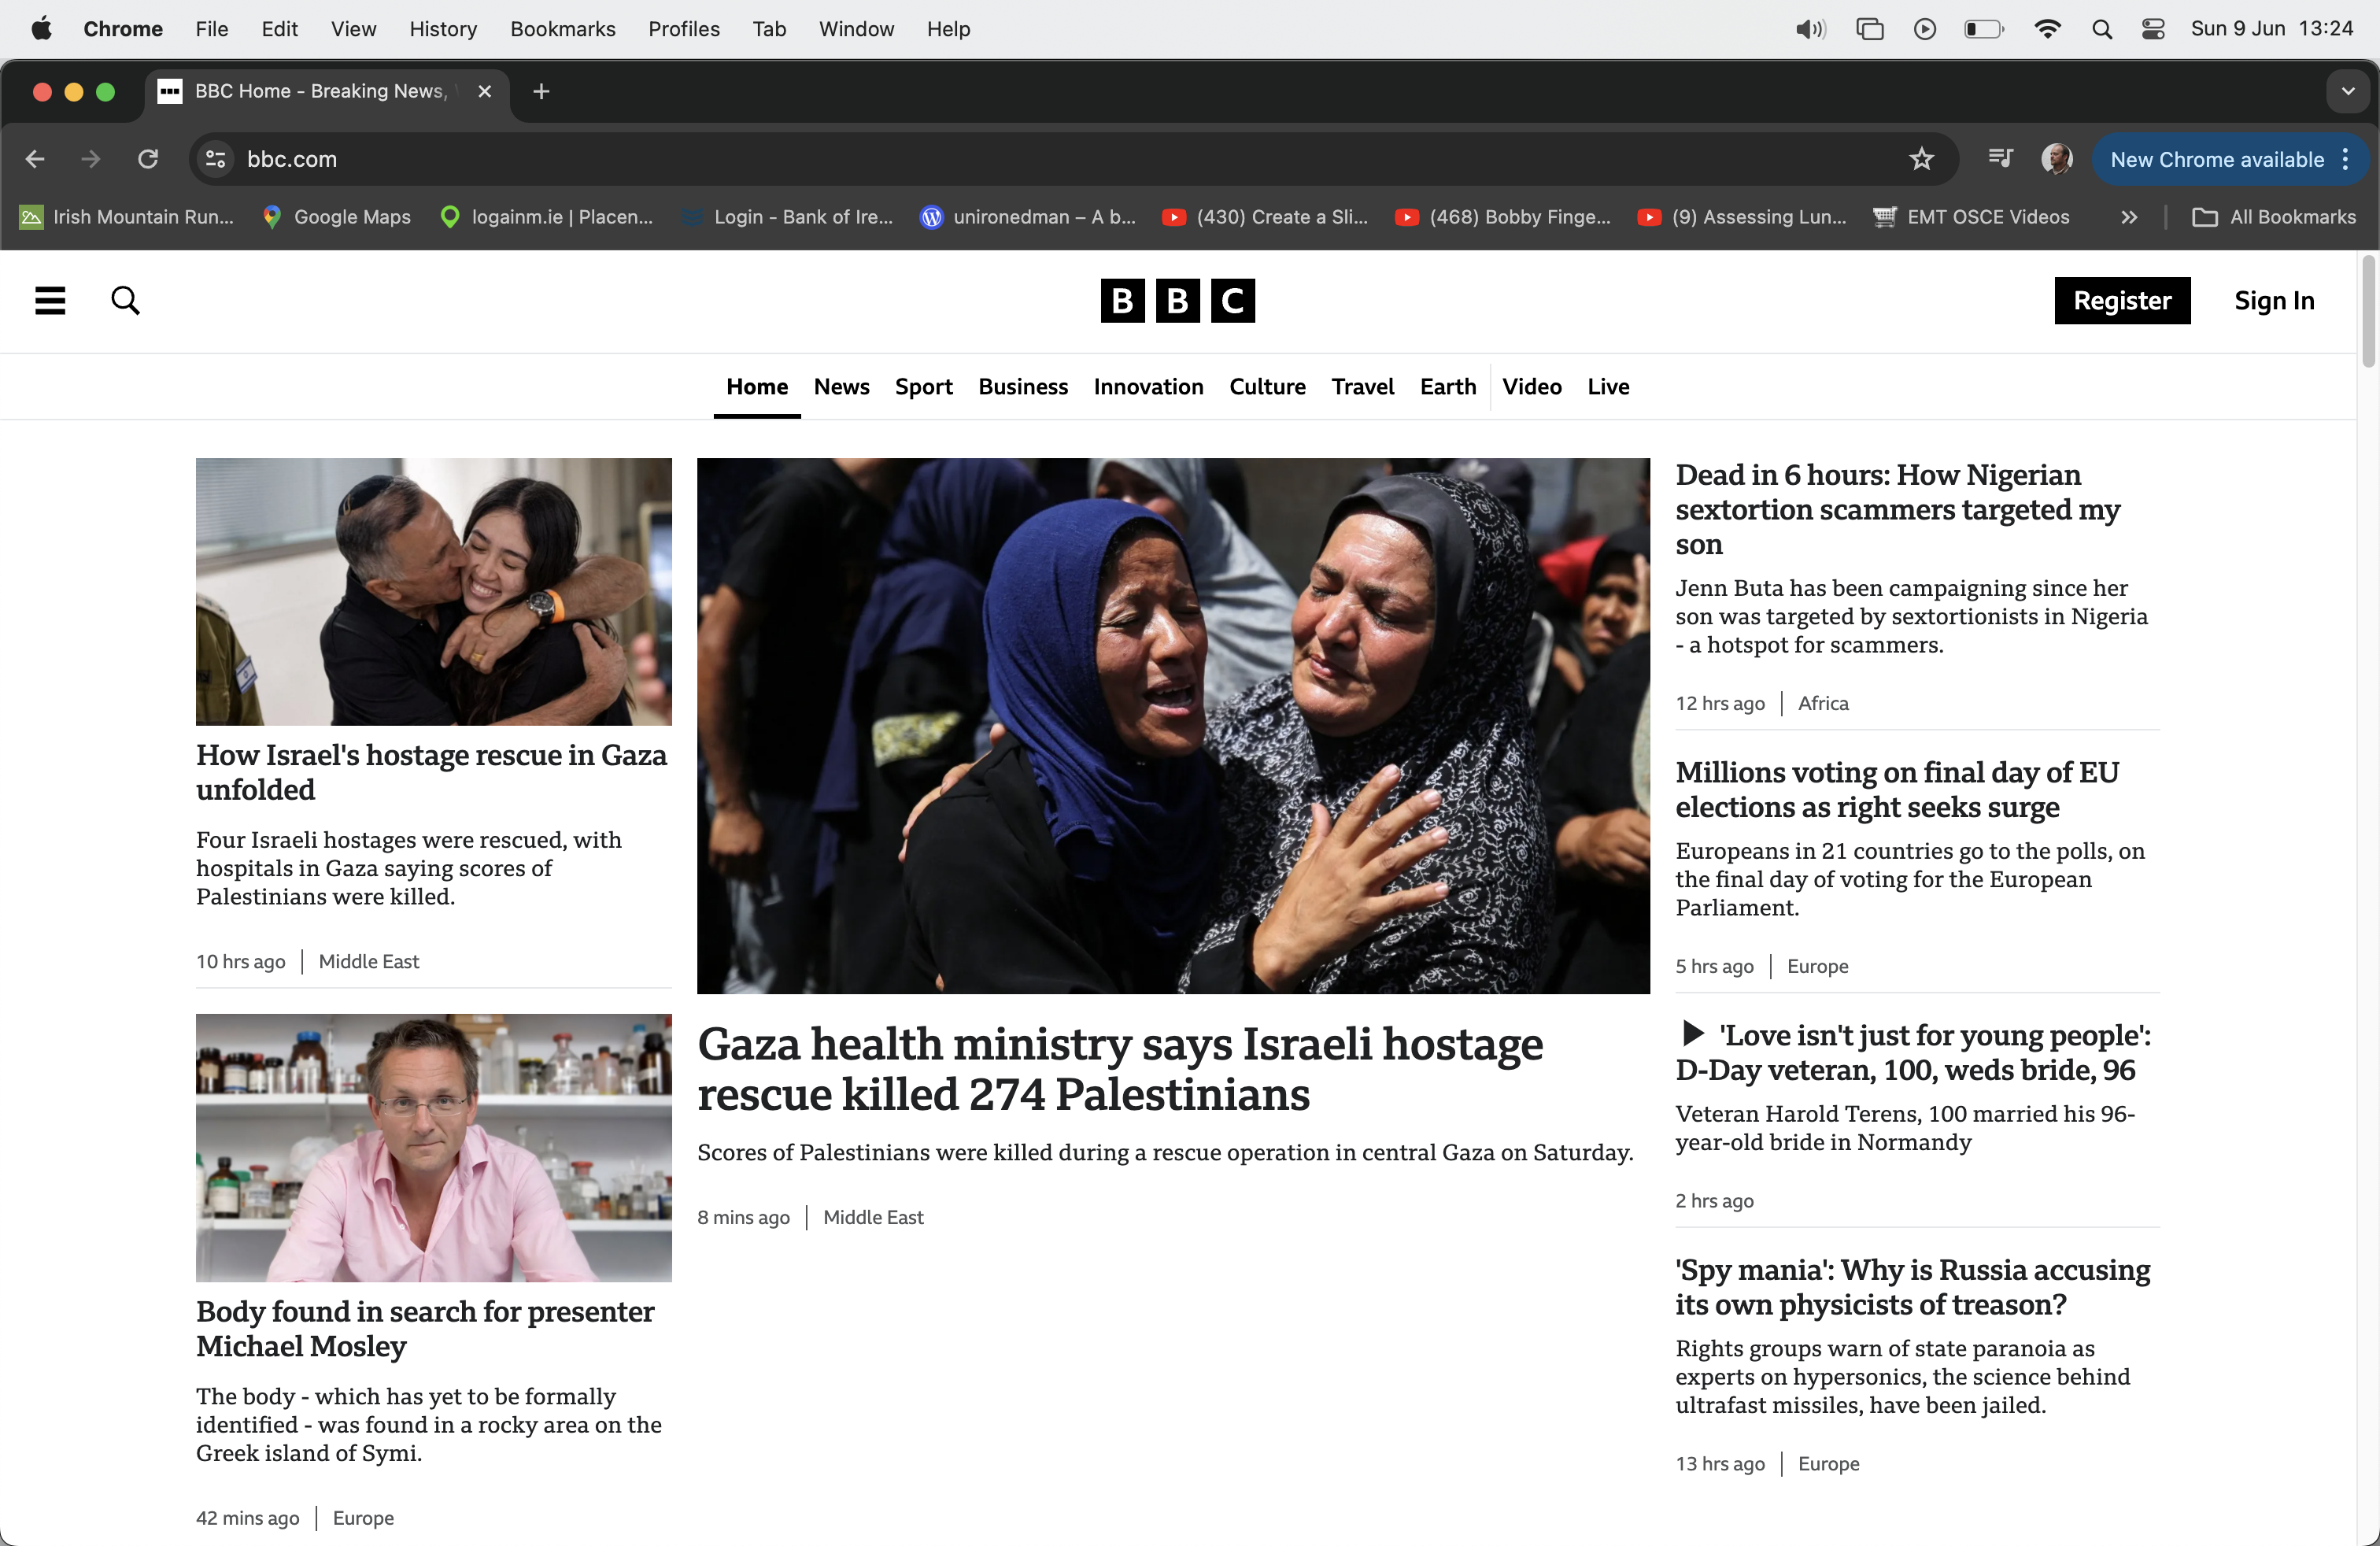Open the media control icon in toolbar
The image size is (2380, 1546).
(2000, 159)
